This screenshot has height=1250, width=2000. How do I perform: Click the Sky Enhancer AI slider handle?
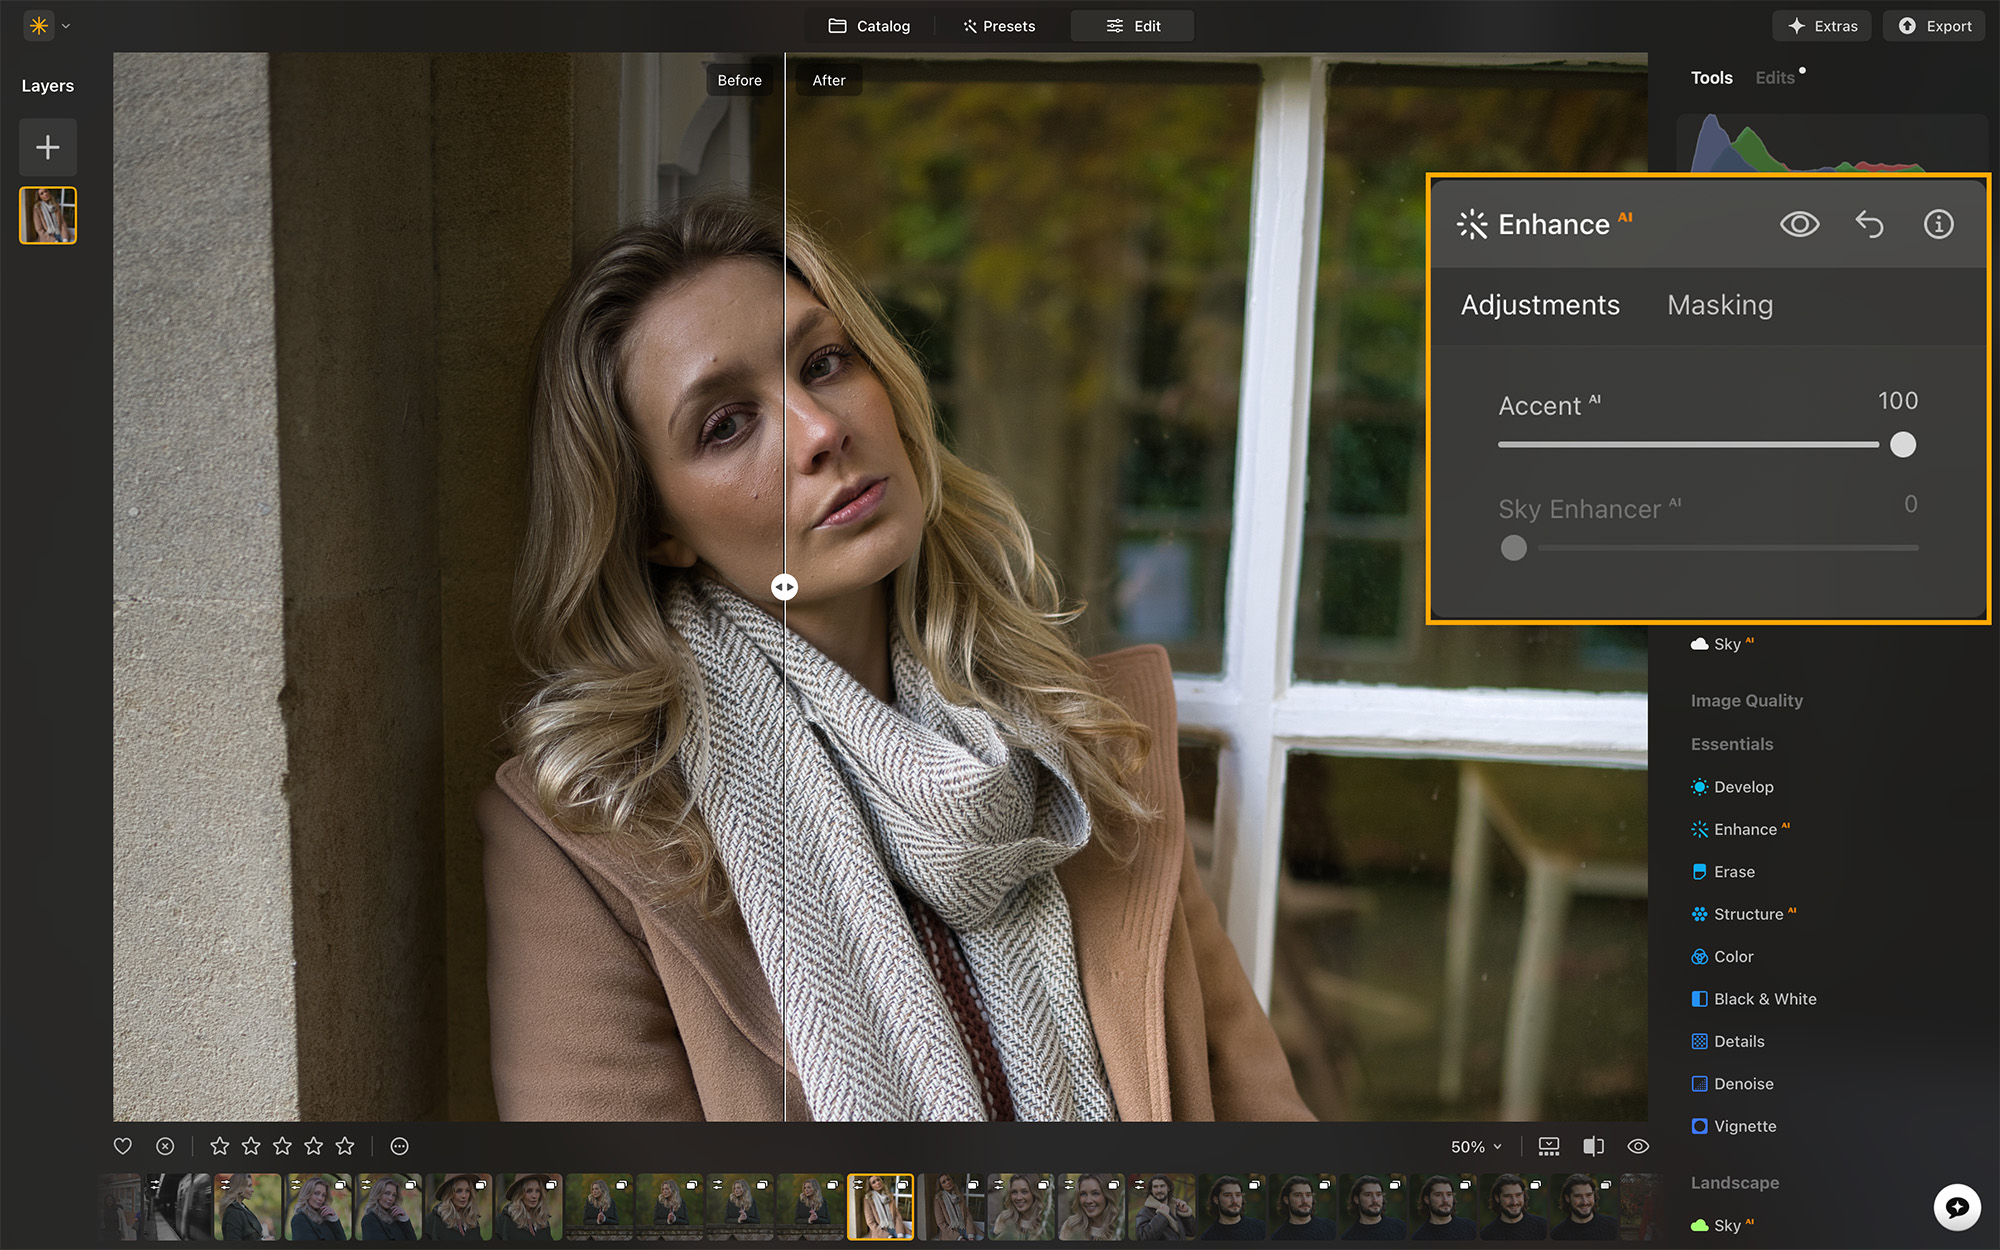coord(1514,548)
